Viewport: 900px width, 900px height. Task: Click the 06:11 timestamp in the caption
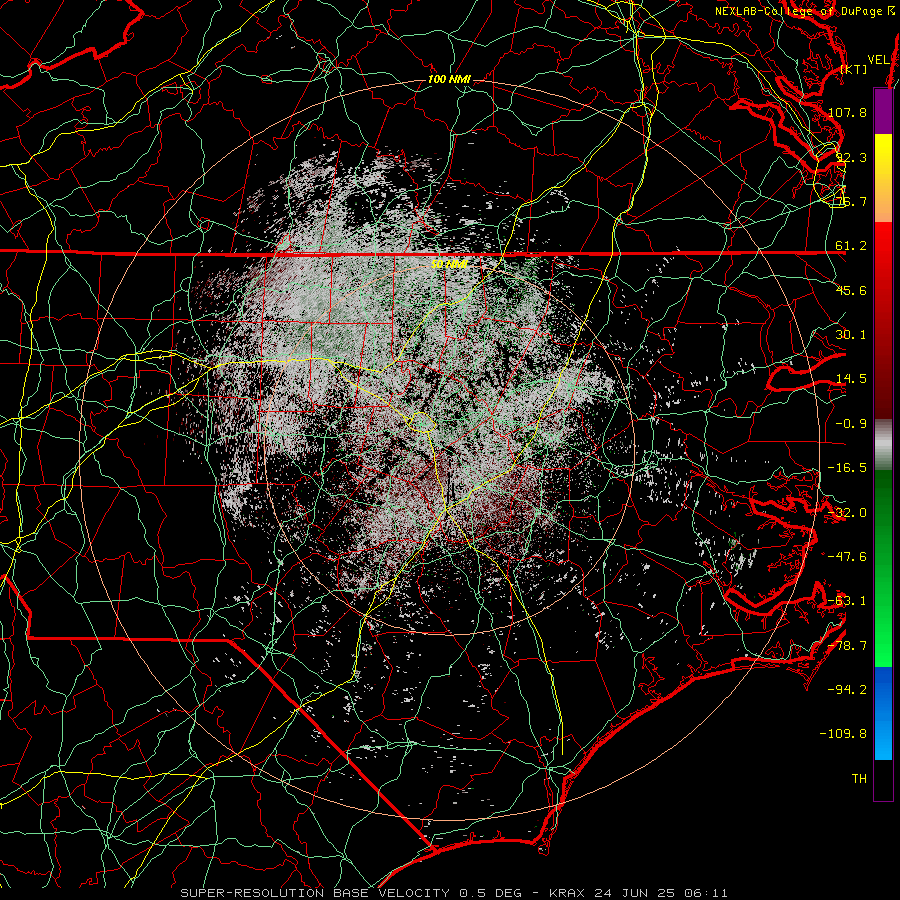(709, 893)
